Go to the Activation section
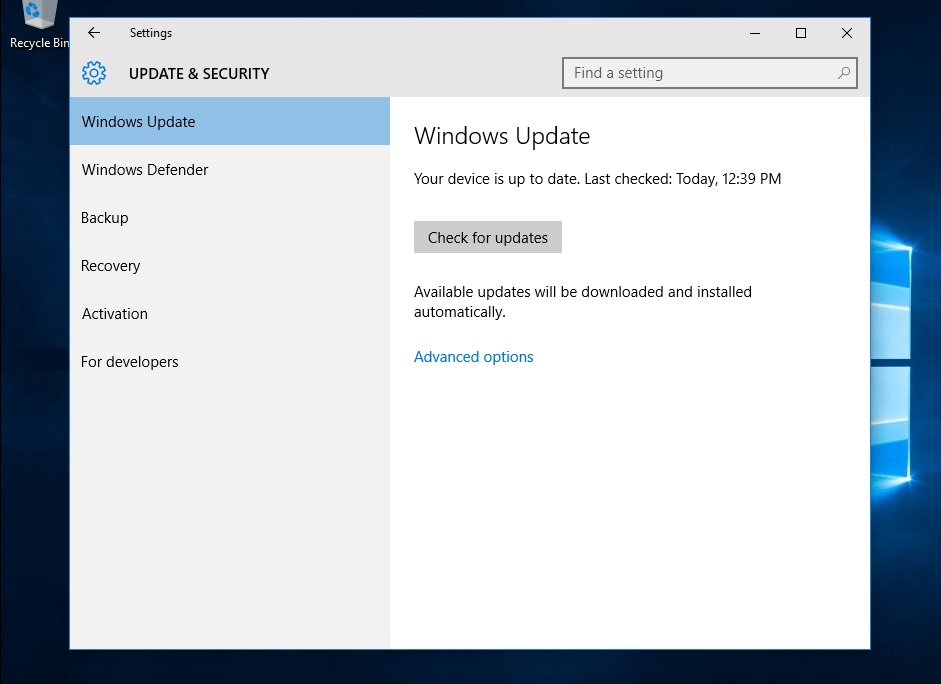 point(230,313)
